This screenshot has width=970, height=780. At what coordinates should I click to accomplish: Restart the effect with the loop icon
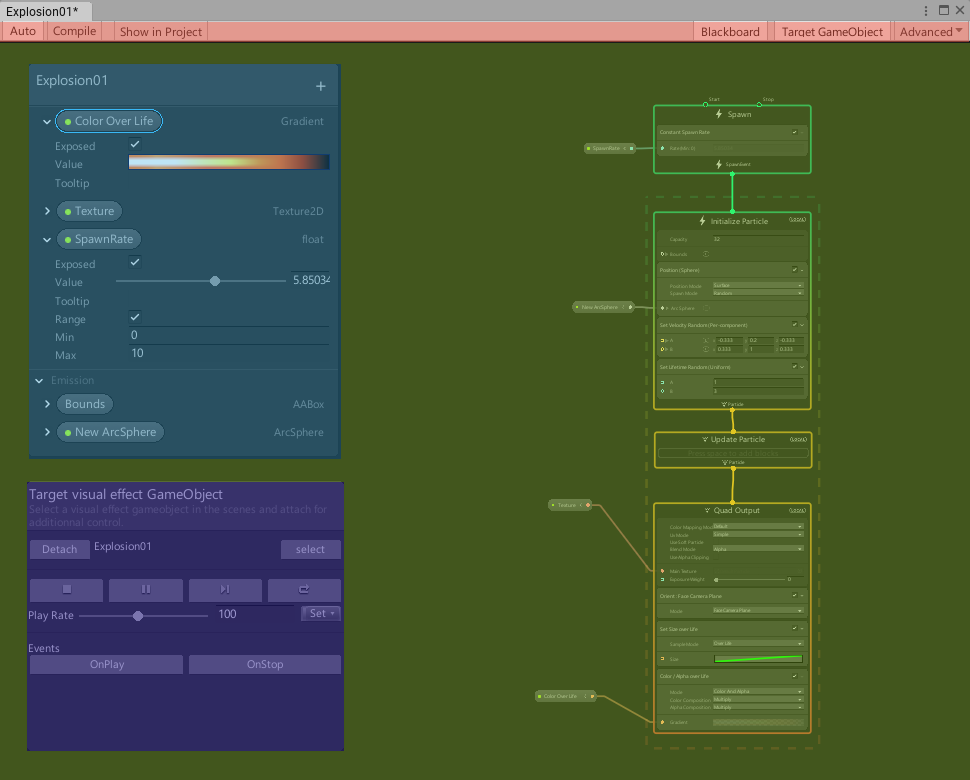(x=304, y=590)
